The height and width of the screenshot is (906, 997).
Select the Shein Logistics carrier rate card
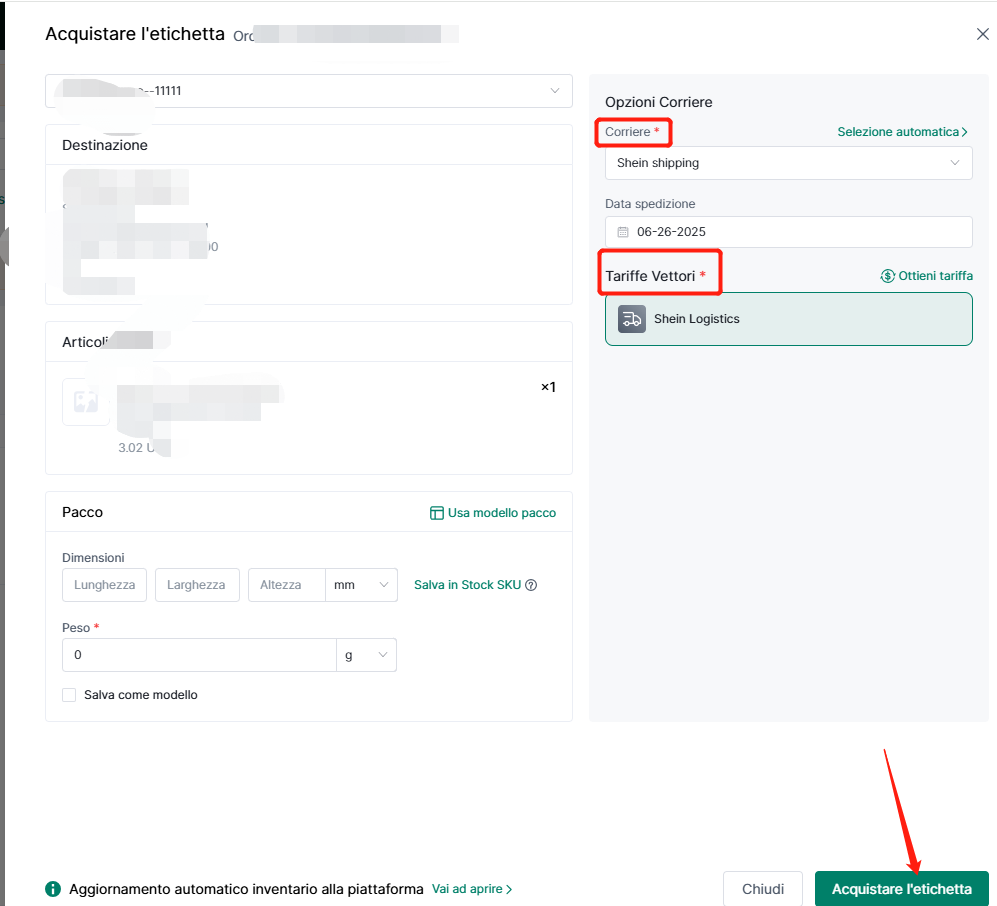[788, 319]
